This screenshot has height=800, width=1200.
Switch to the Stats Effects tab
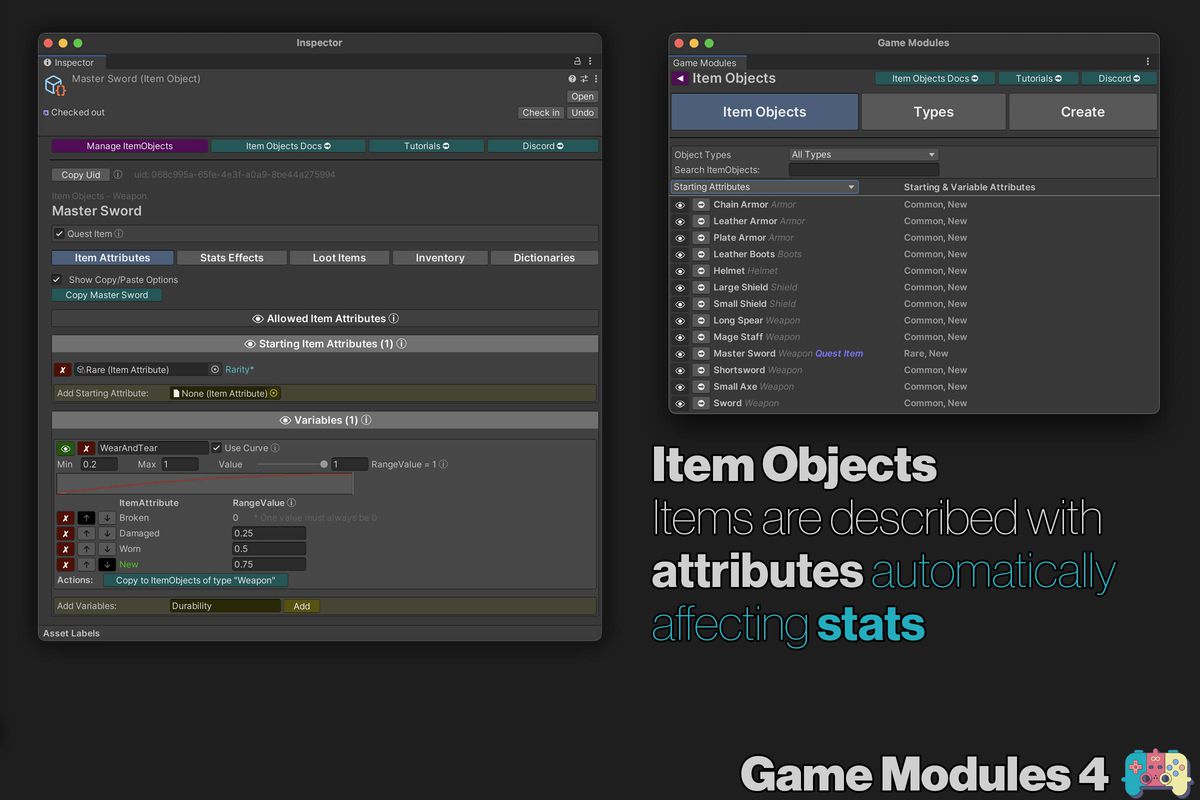pos(231,258)
